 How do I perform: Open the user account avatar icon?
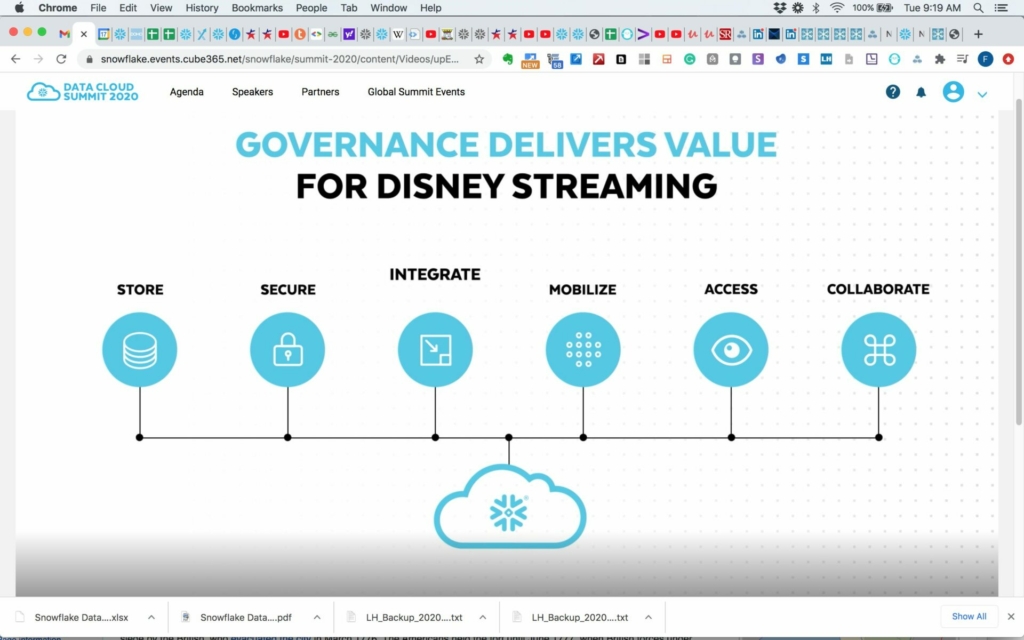pos(953,91)
